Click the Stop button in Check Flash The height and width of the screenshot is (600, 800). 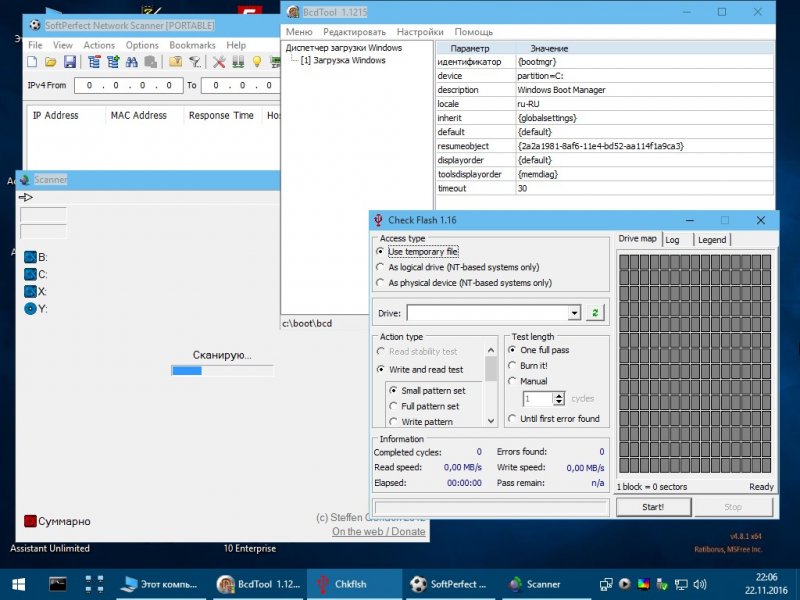click(x=733, y=507)
